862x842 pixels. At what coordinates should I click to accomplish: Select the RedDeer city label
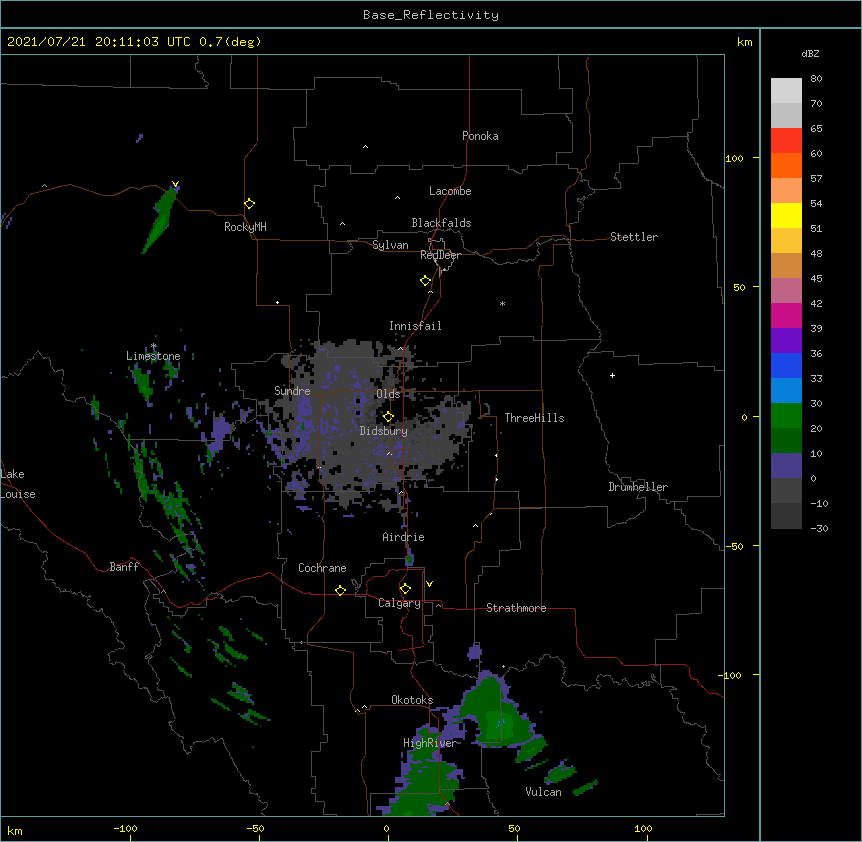click(x=440, y=255)
